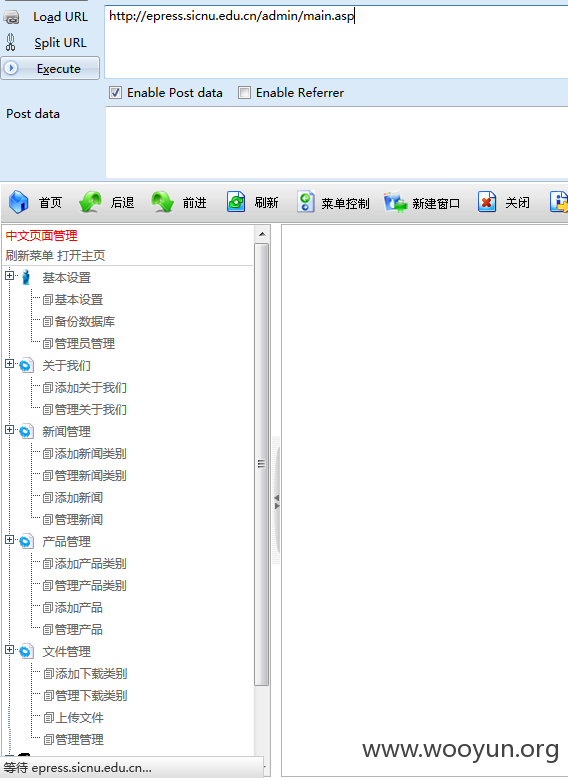Click the 首页 toolbar label
Viewport: 568px width, 778px height.
(51, 202)
